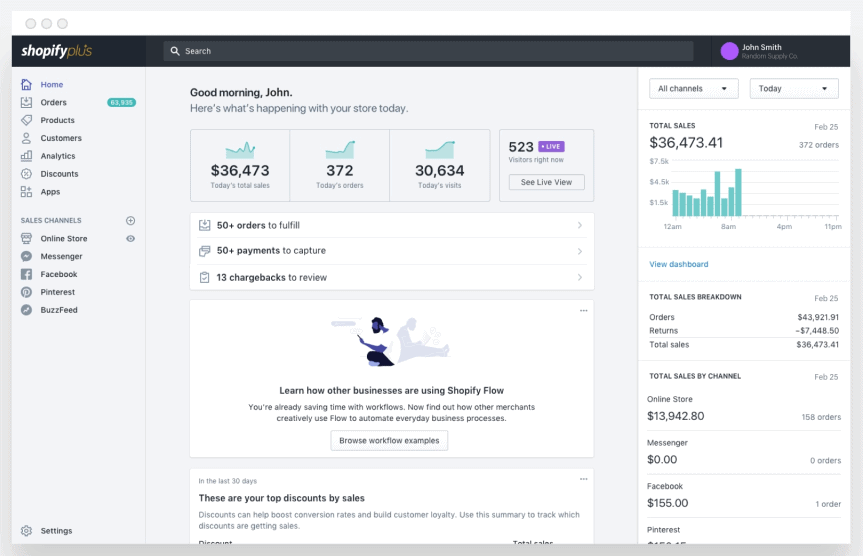
Task: Click the Analytics bar chart icon
Action: click(26, 156)
